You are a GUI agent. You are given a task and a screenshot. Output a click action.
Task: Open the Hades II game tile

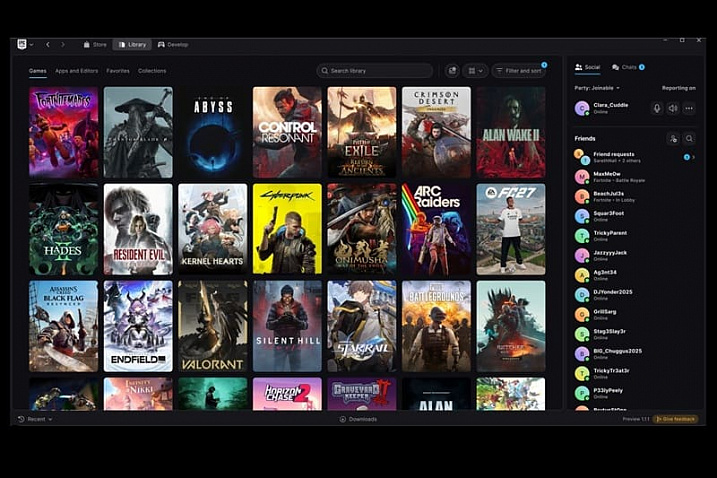pos(64,229)
